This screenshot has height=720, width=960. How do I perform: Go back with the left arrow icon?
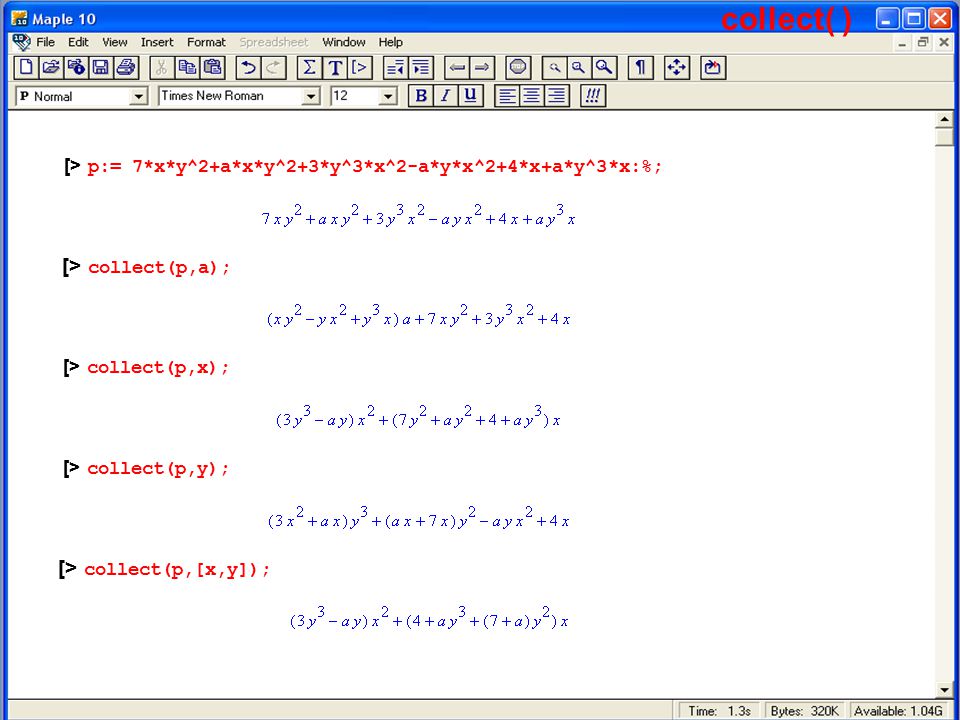click(x=457, y=67)
